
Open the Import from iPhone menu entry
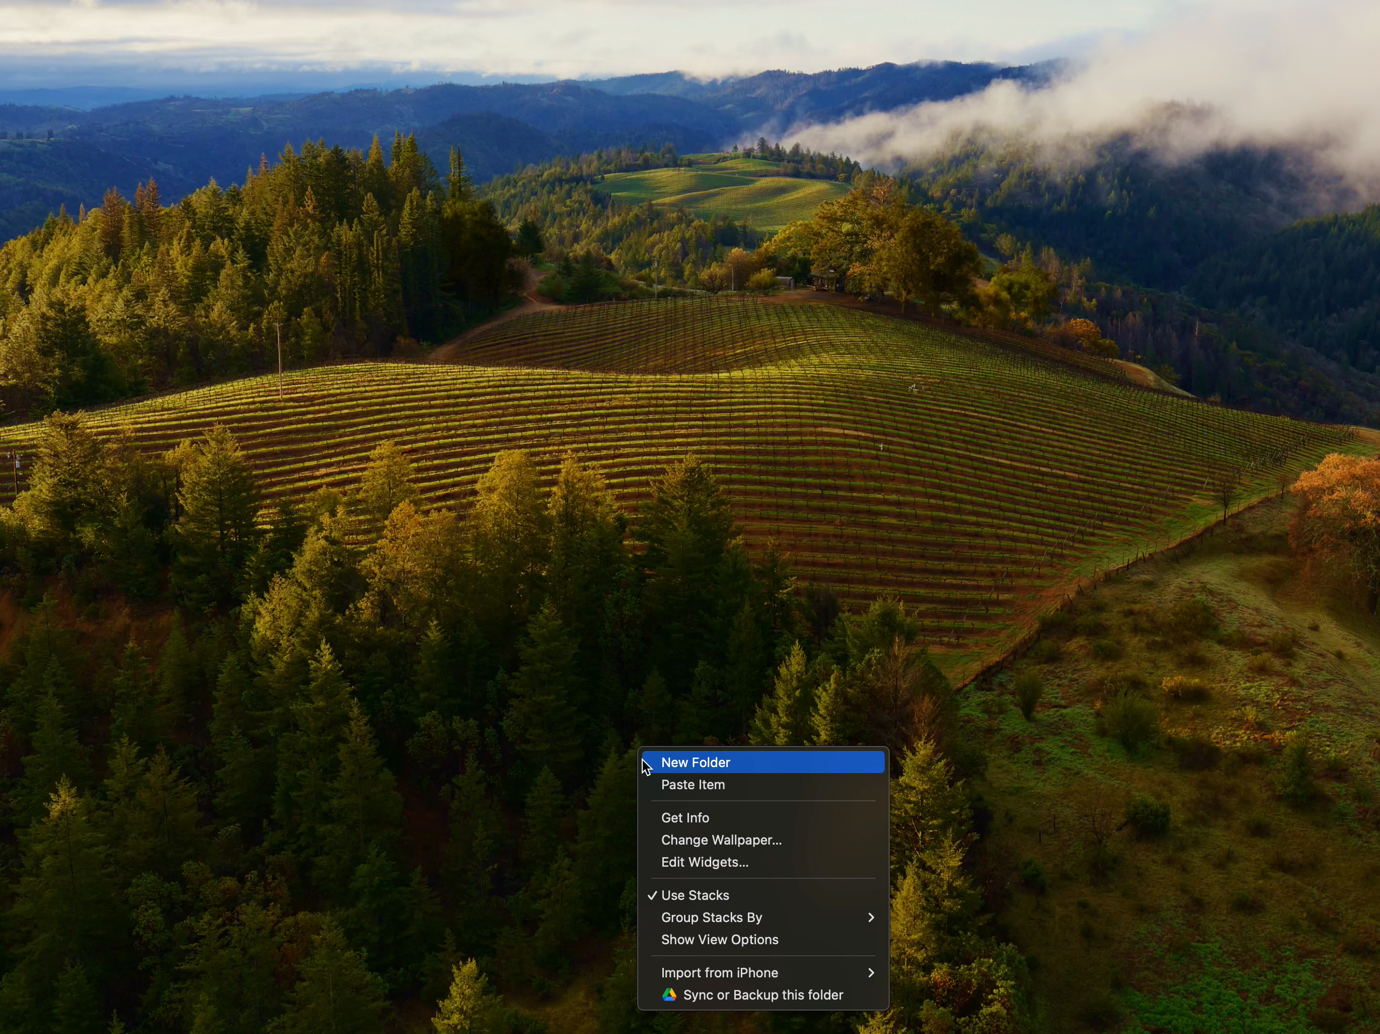point(719,973)
